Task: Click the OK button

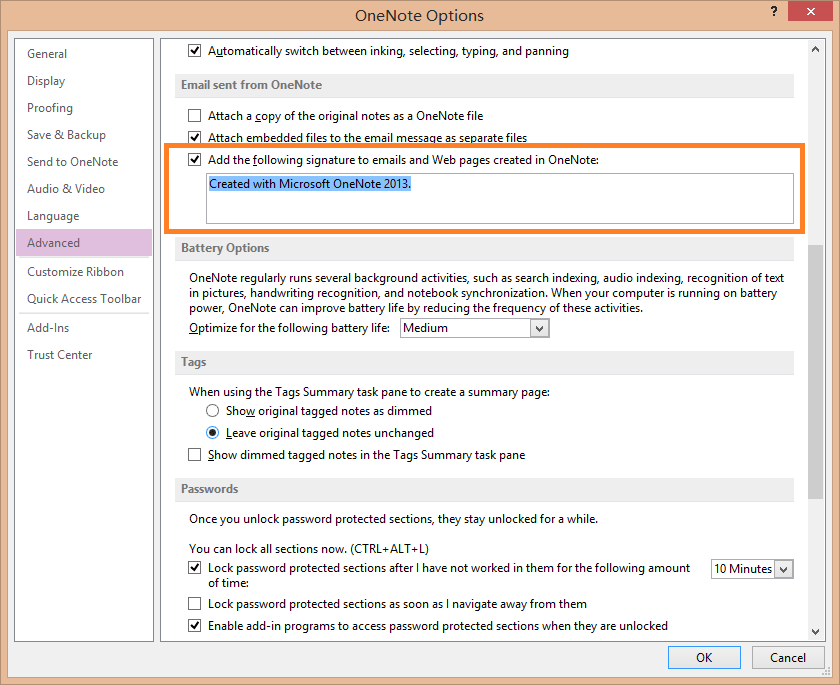Action: pos(704,658)
